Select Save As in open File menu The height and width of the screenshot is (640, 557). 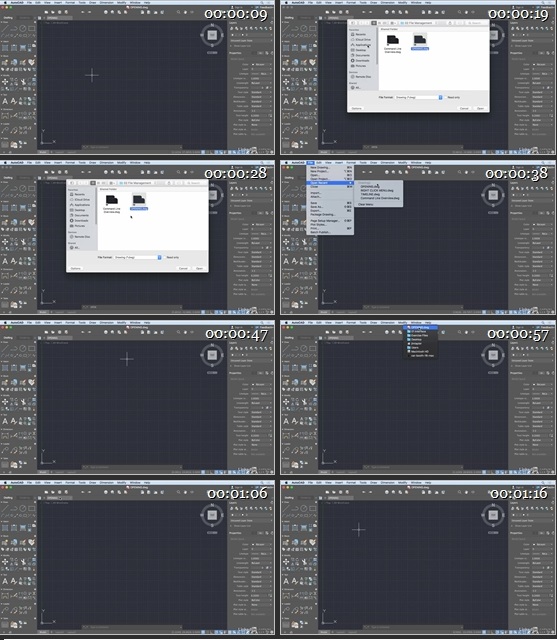pos(316,207)
